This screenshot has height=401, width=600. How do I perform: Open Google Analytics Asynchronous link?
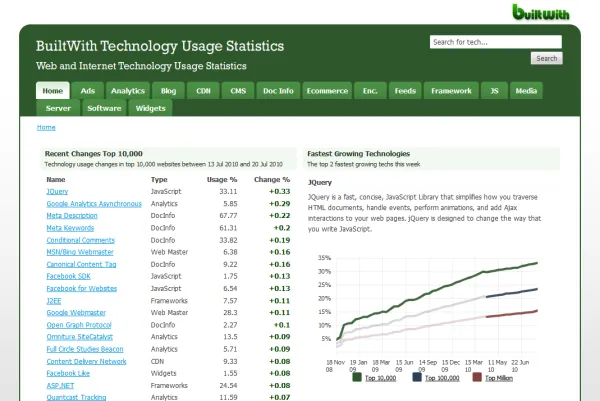pos(93,203)
